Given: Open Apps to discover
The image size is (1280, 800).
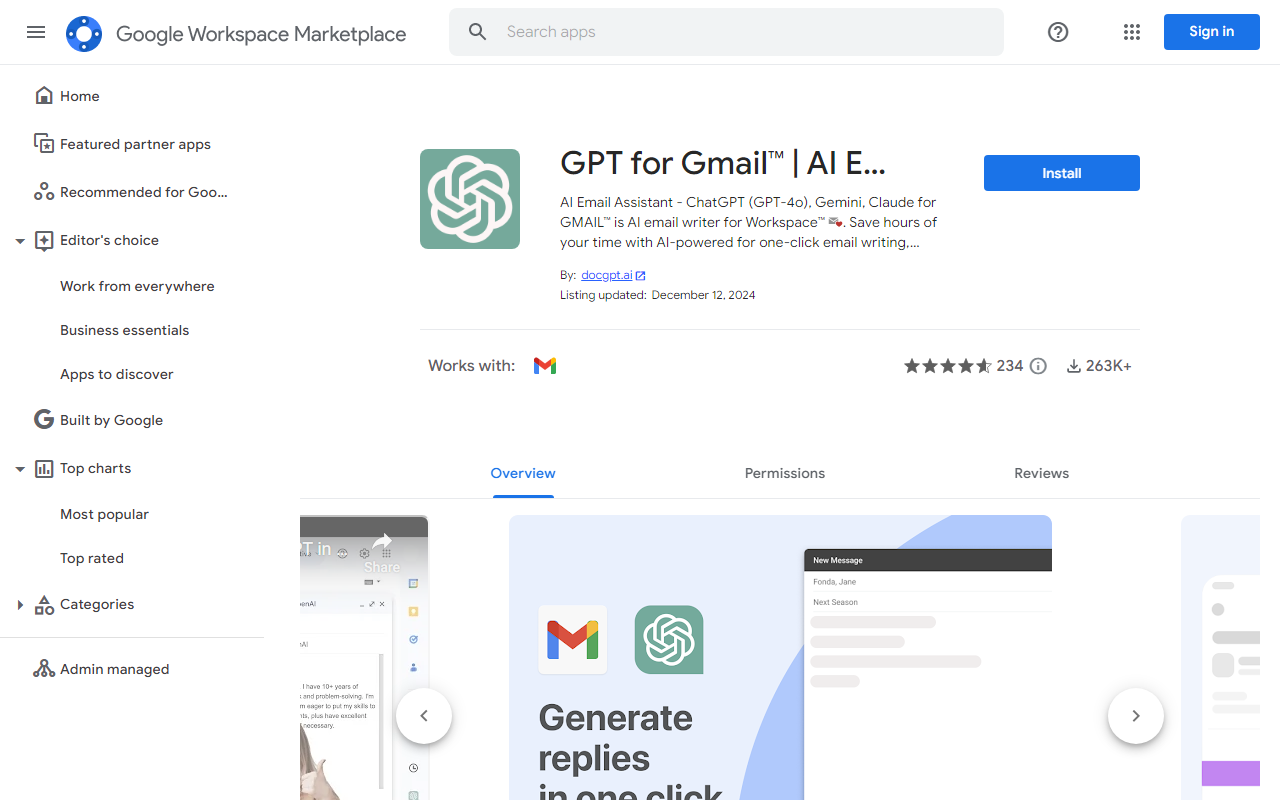Looking at the screenshot, I should point(117,374).
